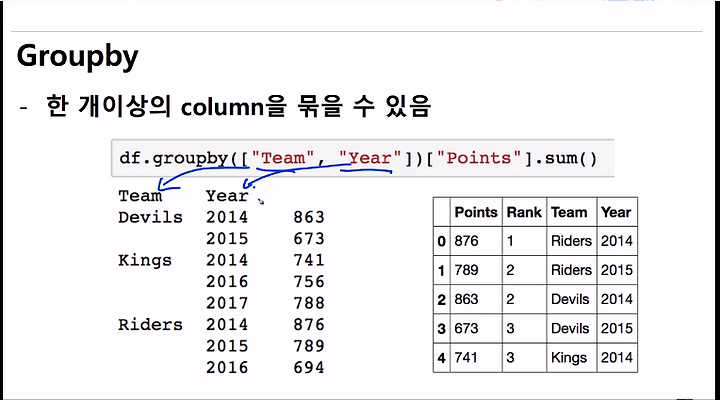Click year 2016 beside 756 in output
The image size is (720, 400).
[227, 282]
